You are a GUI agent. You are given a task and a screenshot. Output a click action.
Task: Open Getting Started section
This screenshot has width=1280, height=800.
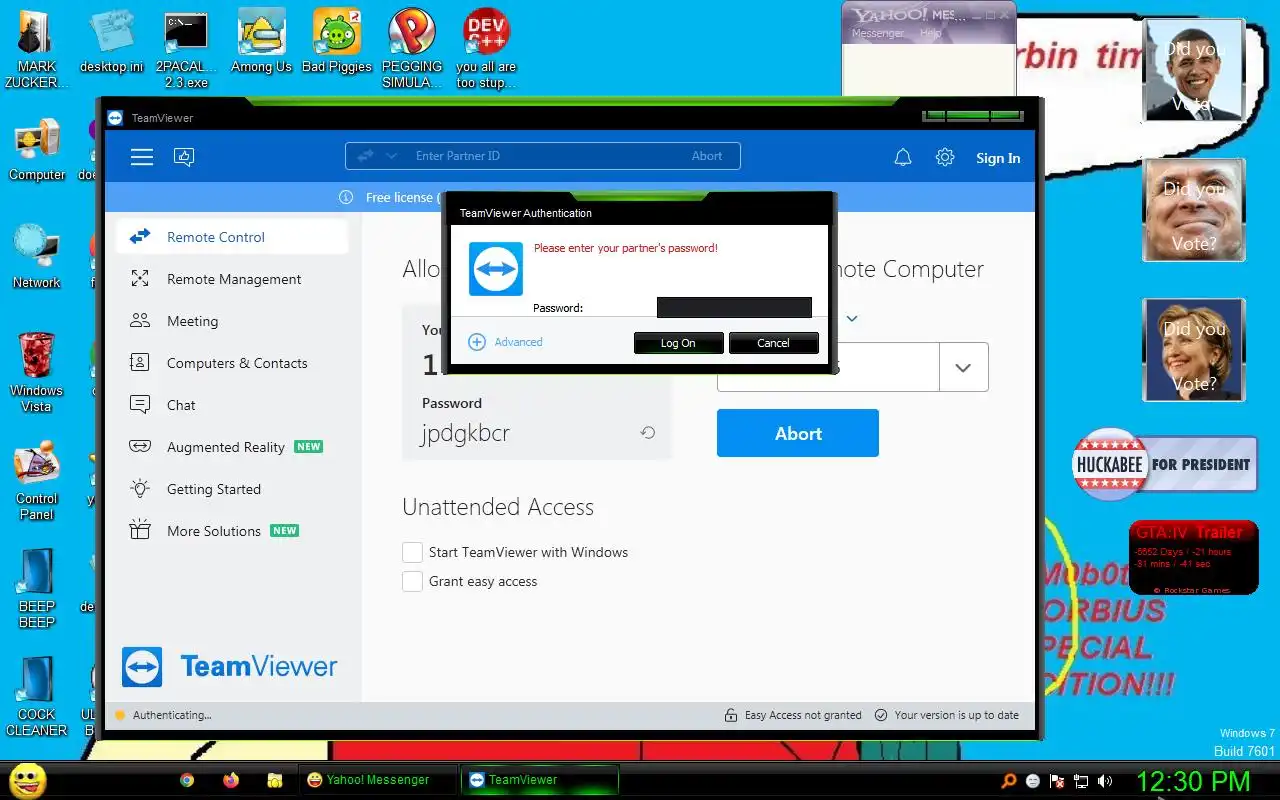[x=232, y=489]
